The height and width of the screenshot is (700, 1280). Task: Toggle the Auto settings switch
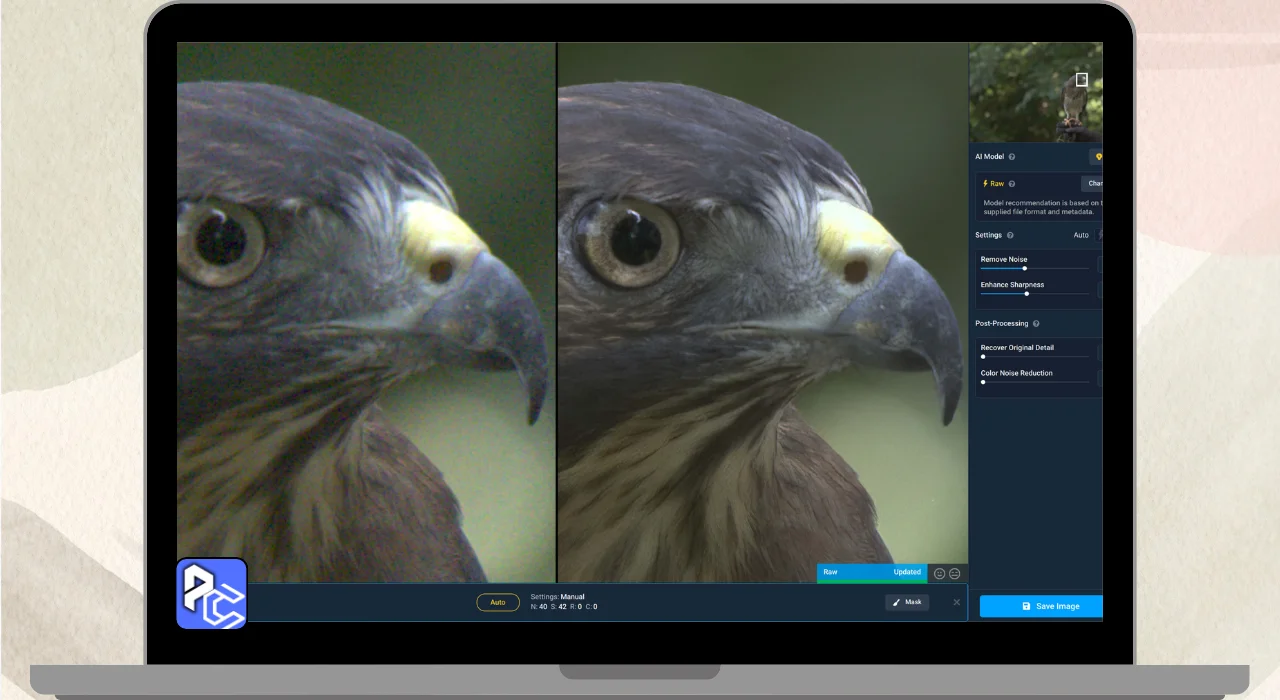[1100, 235]
